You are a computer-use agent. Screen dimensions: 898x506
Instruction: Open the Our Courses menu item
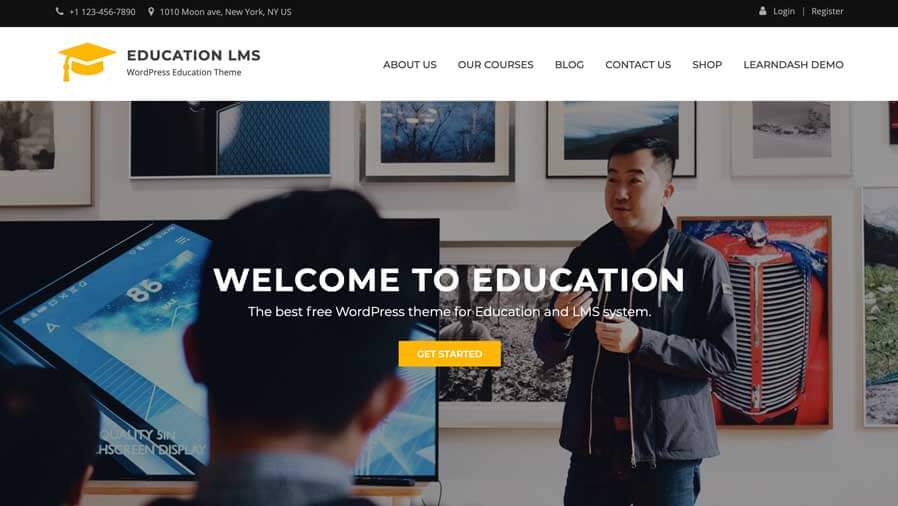495,65
